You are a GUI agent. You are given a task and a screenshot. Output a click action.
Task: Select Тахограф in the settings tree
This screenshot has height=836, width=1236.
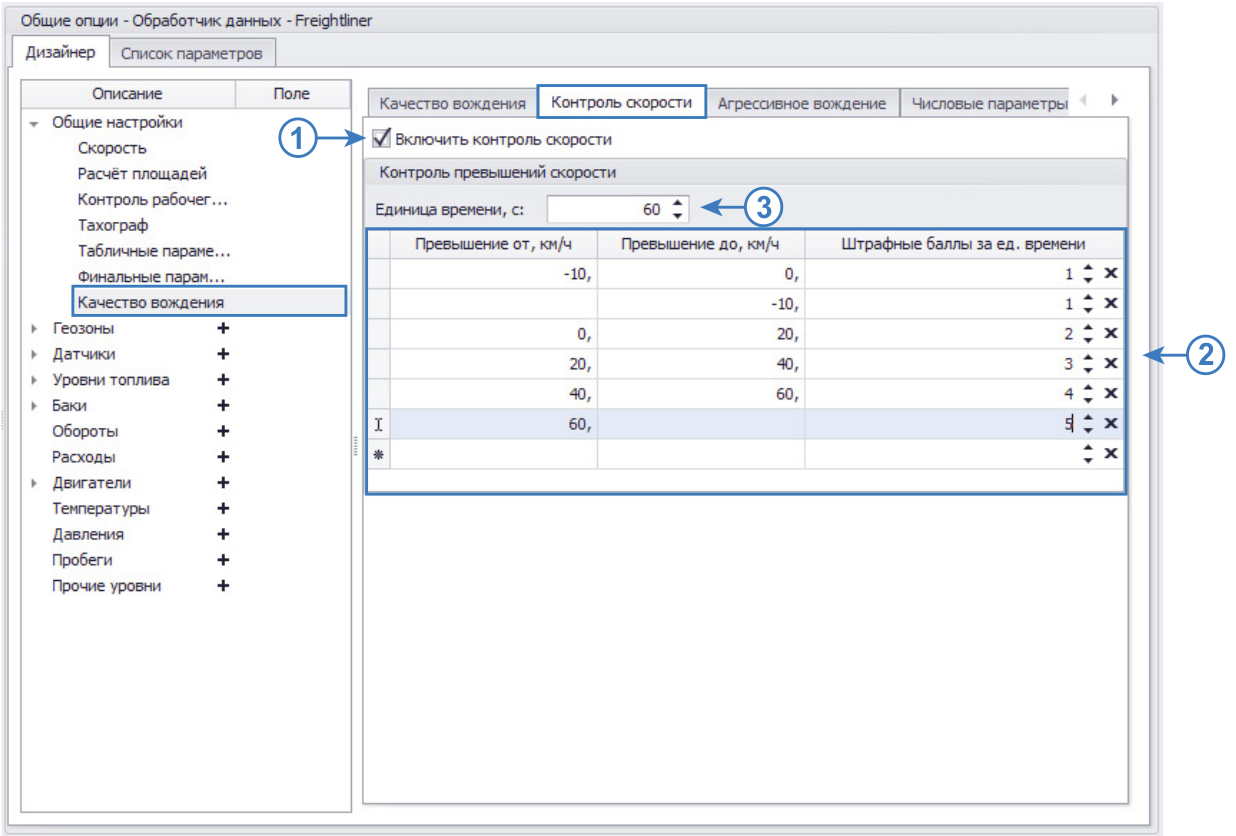(x=113, y=225)
